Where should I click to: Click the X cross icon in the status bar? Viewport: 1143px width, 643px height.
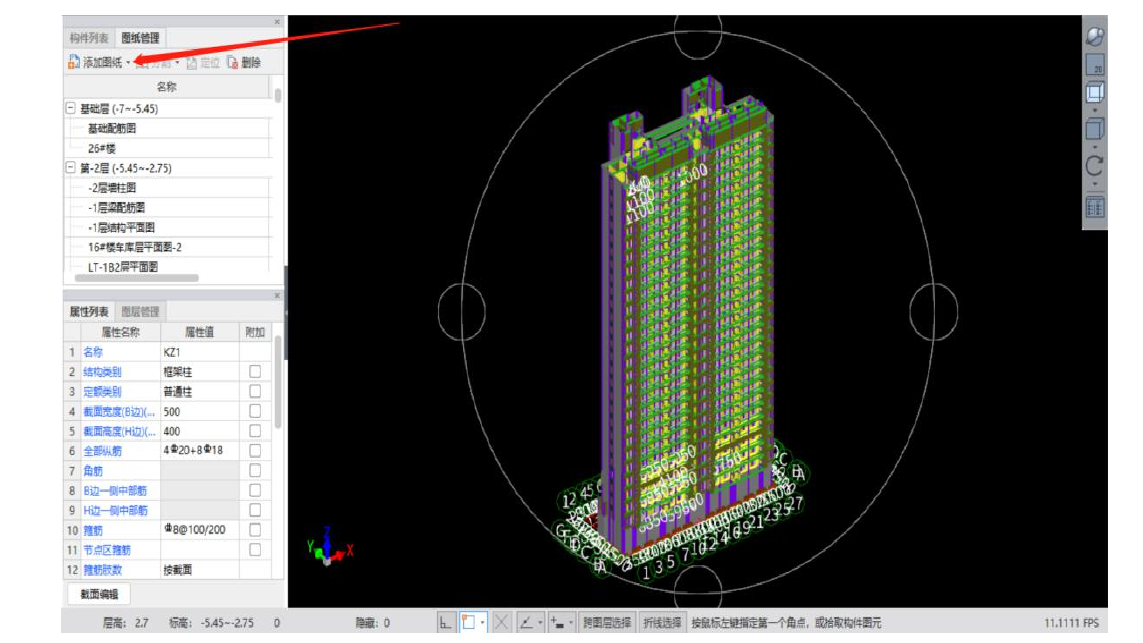point(502,623)
